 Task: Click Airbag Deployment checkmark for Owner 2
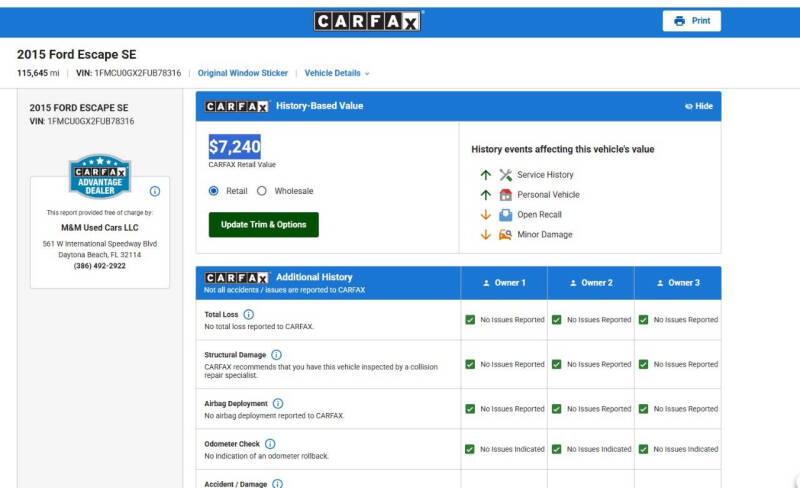pyautogui.click(x=557, y=409)
